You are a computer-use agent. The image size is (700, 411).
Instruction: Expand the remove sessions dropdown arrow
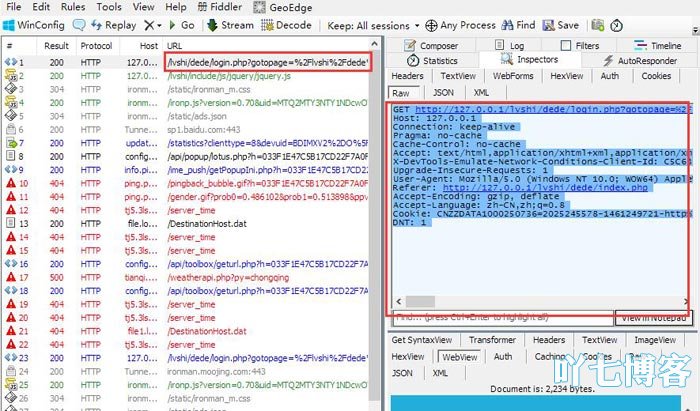159,26
